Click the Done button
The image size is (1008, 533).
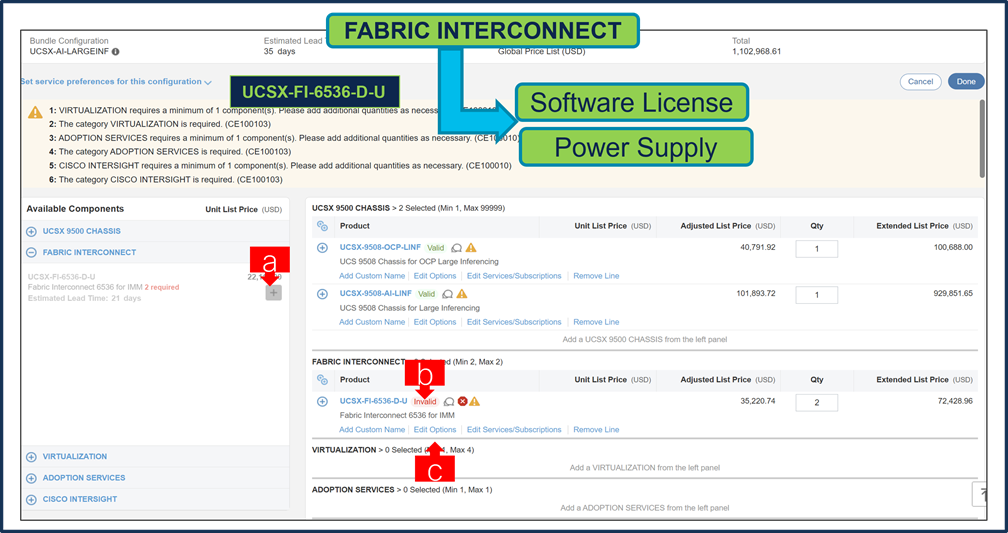(966, 82)
